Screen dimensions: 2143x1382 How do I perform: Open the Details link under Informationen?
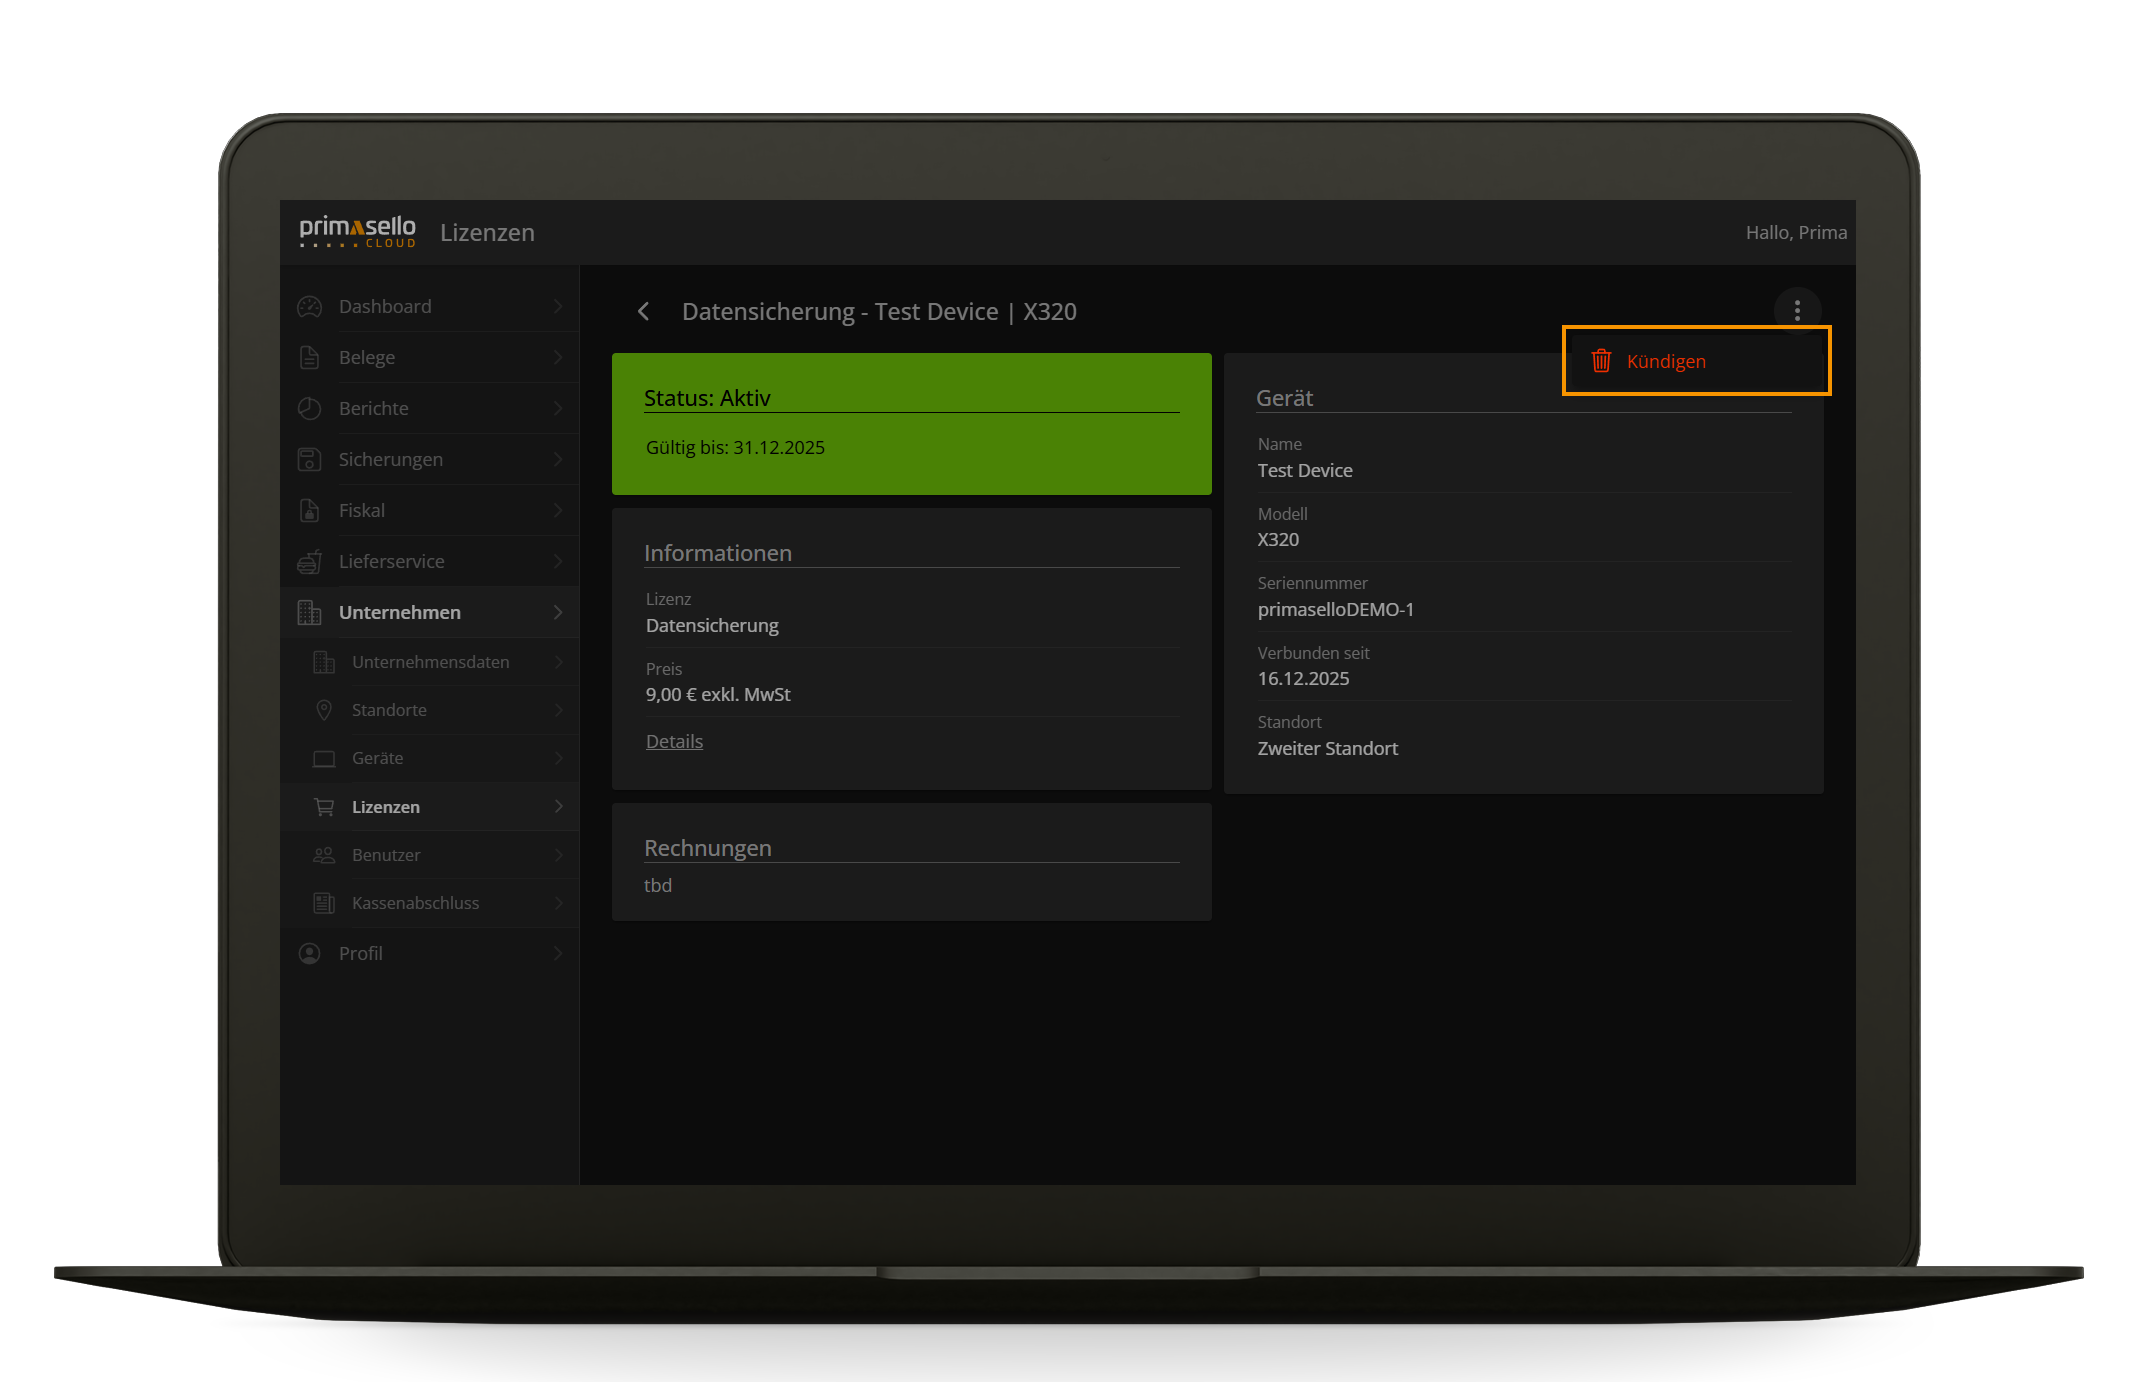click(673, 741)
